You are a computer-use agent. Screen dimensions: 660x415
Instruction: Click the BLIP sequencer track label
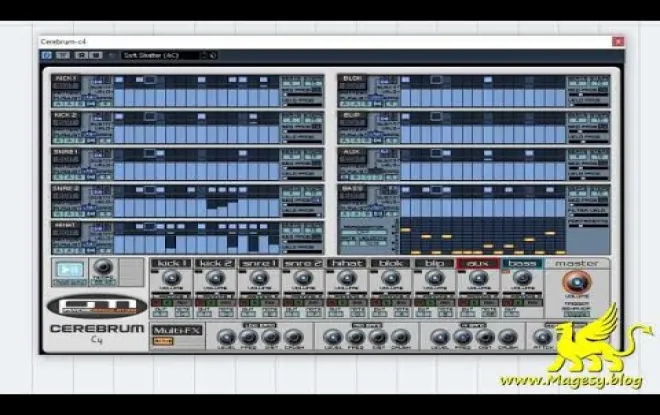coord(353,115)
